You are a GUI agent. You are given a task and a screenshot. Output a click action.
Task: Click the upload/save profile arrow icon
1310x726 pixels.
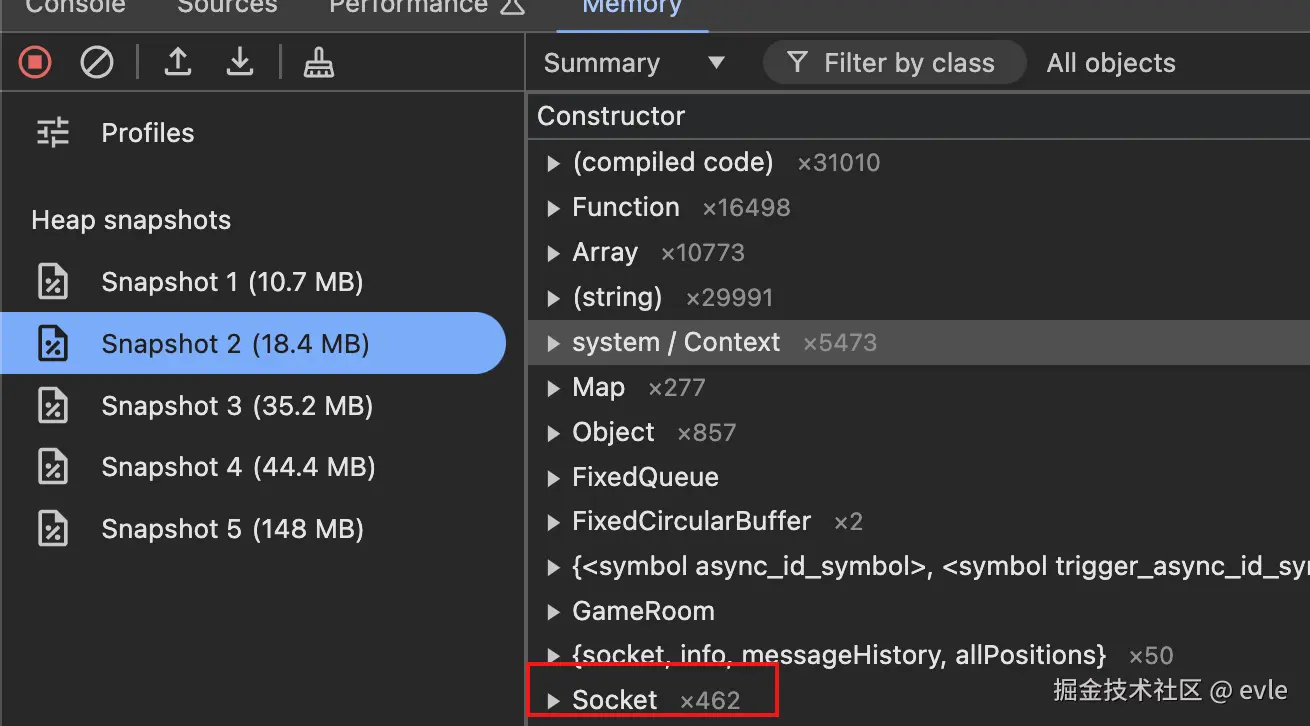coord(178,63)
